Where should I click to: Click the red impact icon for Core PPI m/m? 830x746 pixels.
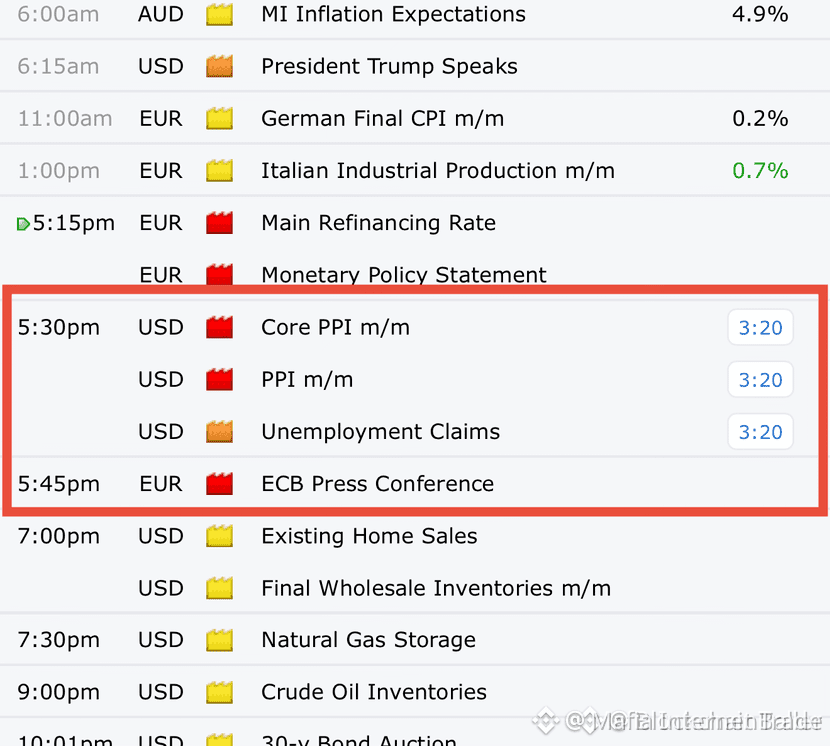tap(219, 327)
